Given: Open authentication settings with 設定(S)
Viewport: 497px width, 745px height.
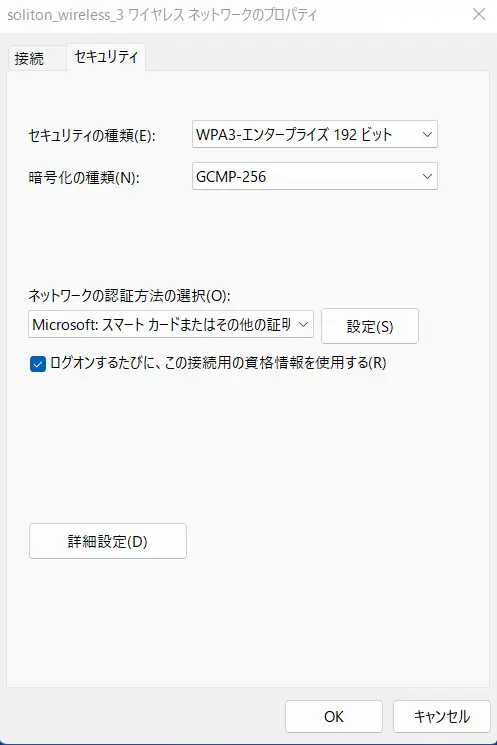Looking at the screenshot, I should point(370,326).
